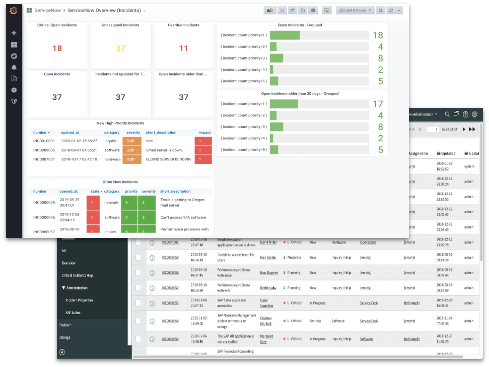Viewport: 489px width, 367px height.
Task: Collapse the Administration section in the navigator
Action: pyautogui.click(x=75, y=288)
